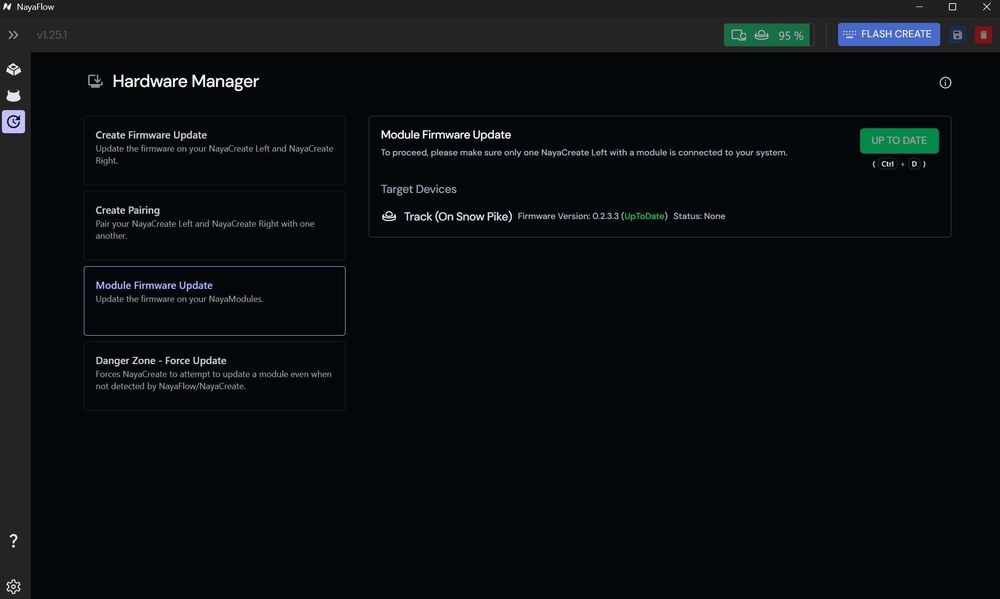Open the keyboard layout cube icon in sidebar
1000x599 pixels.
point(13,69)
